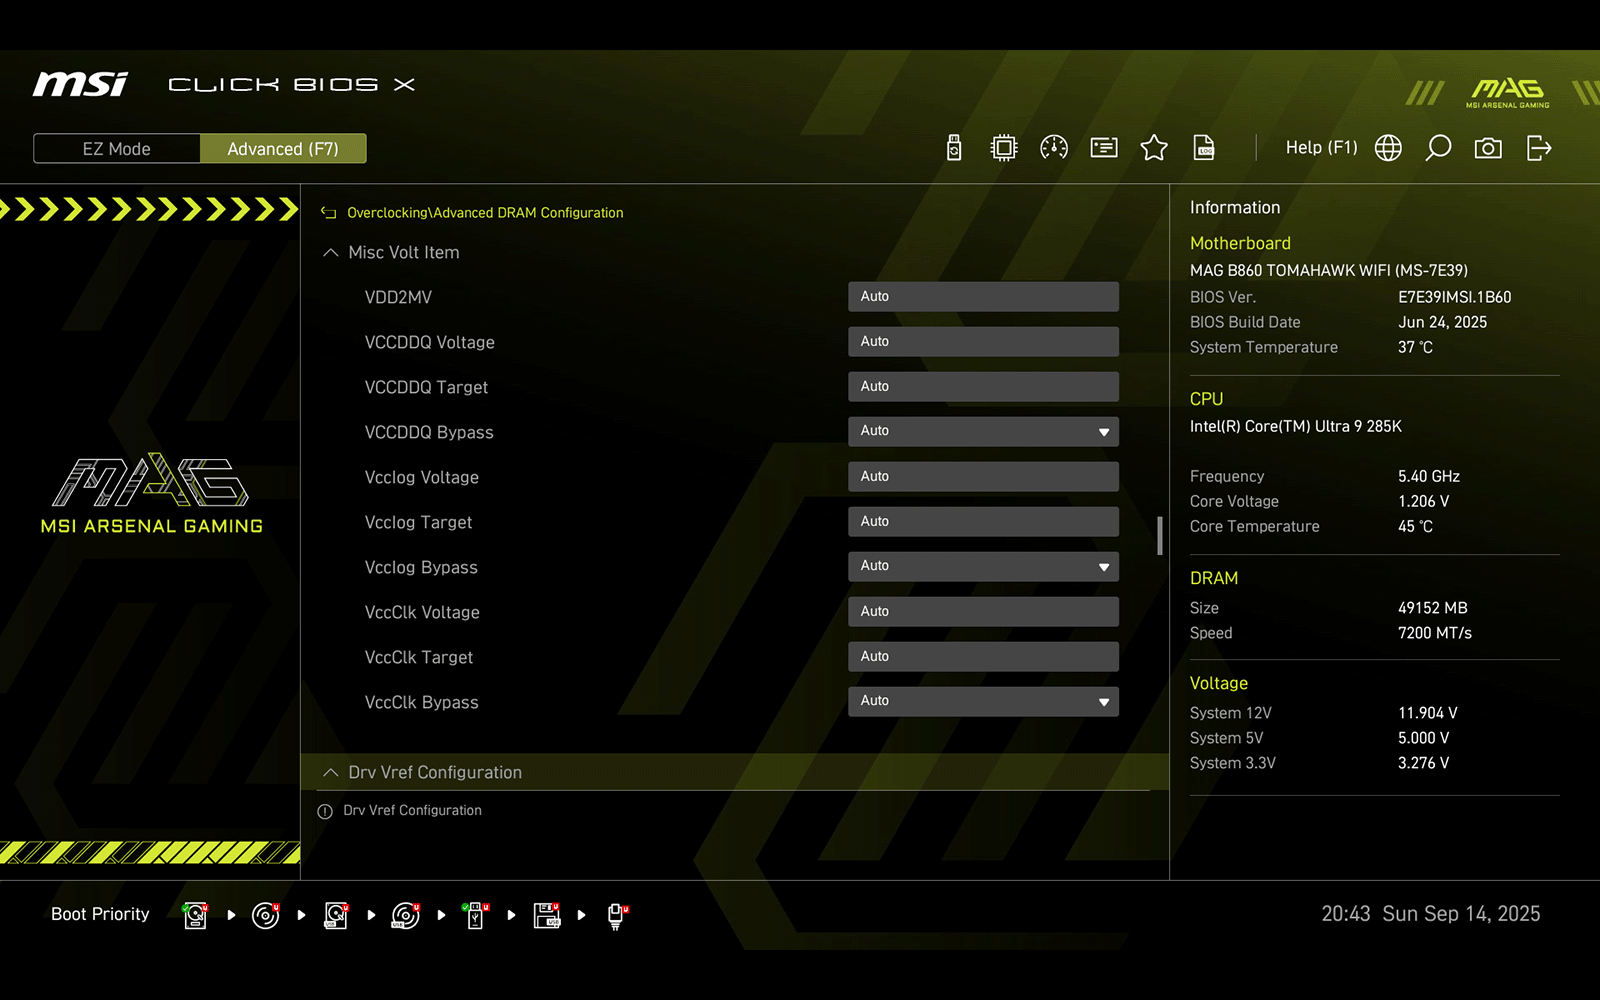1600x1000 pixels.
Task: Open VCCDDQ Bypass dropdown
Action: (983, 431)
